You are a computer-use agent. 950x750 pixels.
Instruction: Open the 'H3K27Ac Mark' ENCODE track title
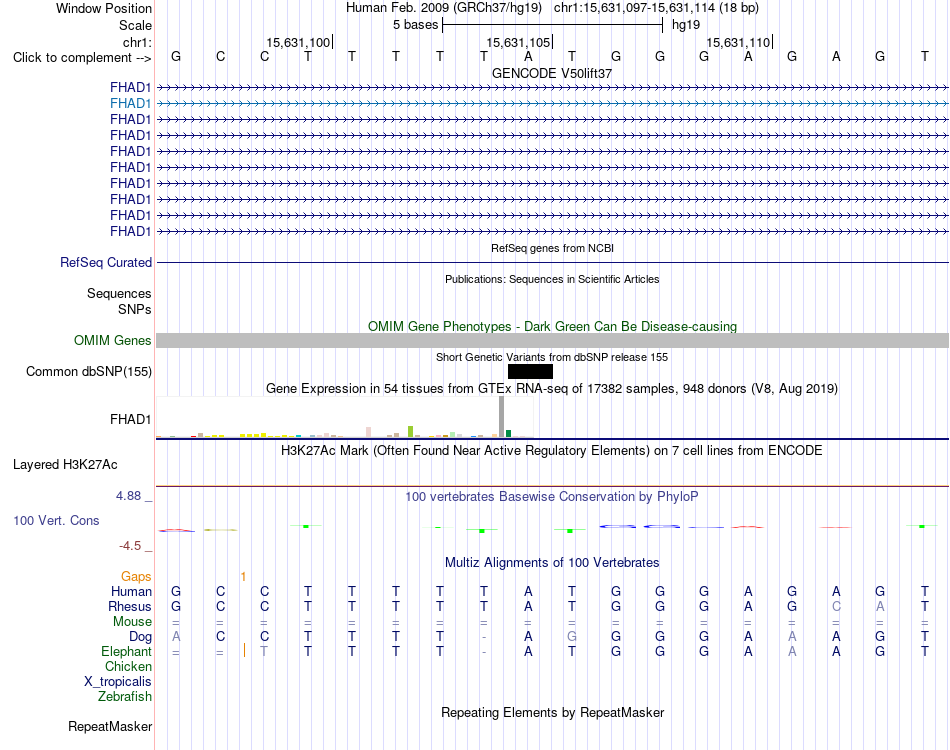[552, 451]
